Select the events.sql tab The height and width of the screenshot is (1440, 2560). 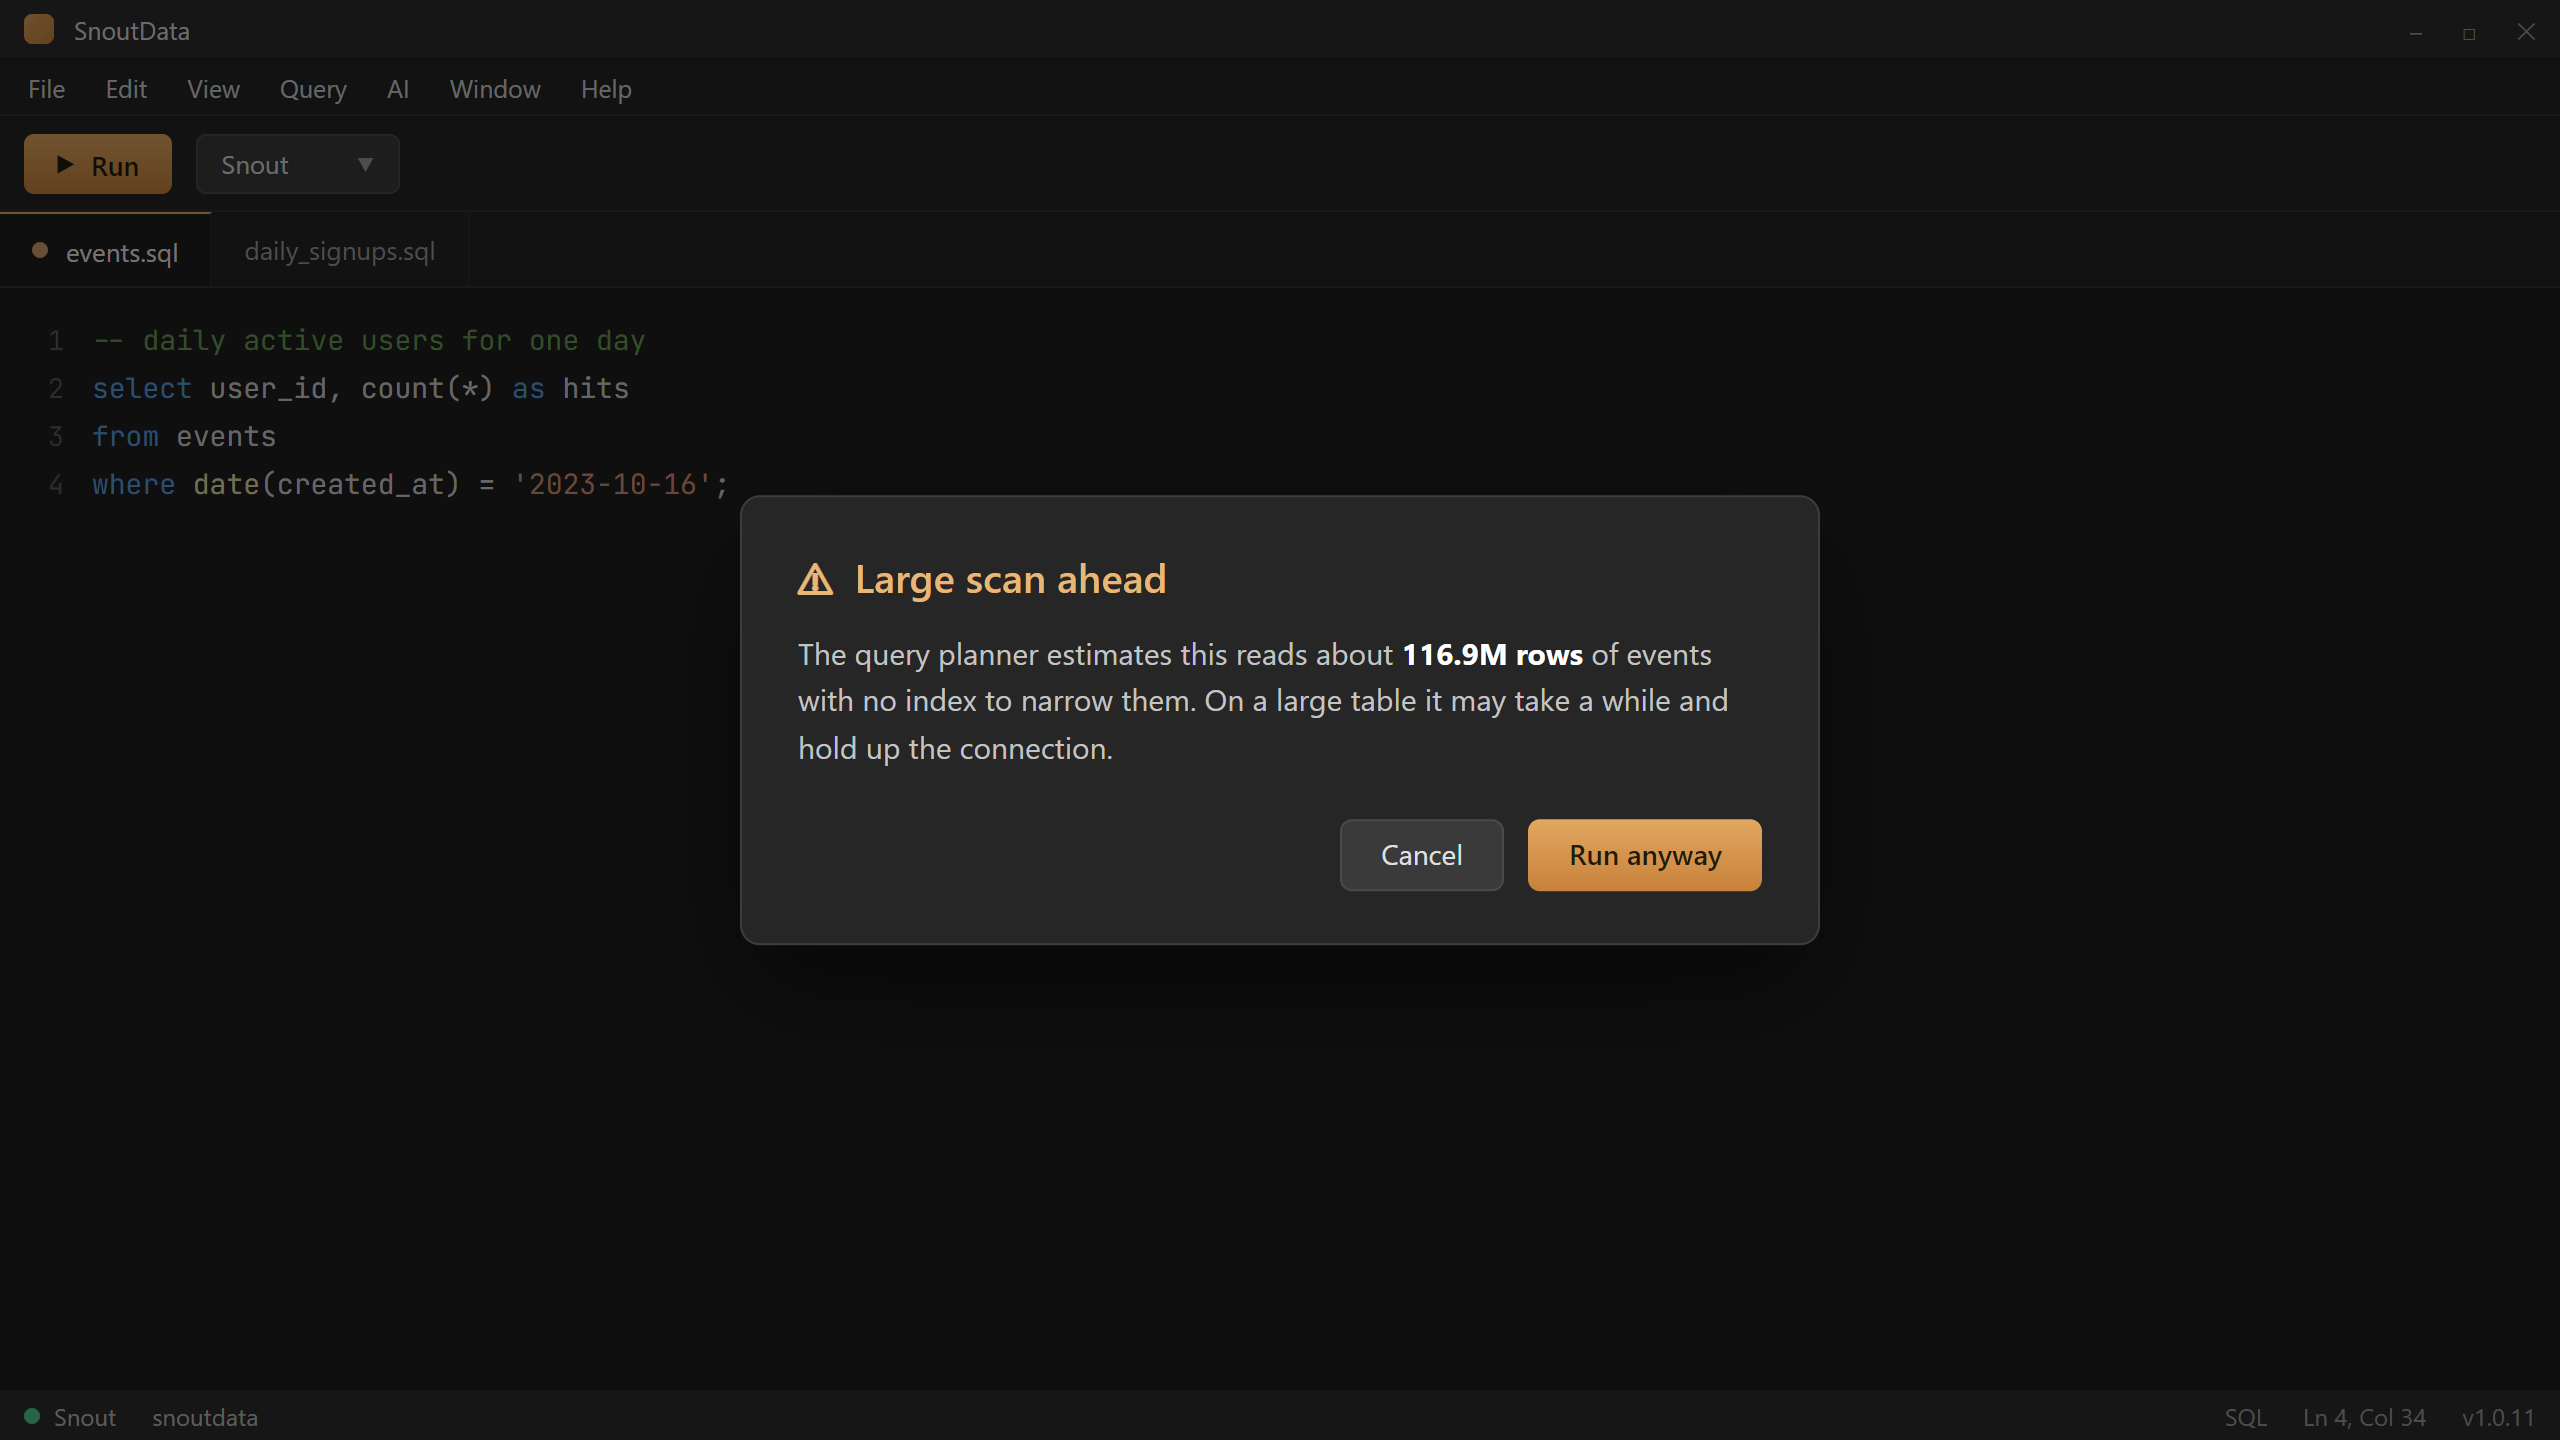105,251
